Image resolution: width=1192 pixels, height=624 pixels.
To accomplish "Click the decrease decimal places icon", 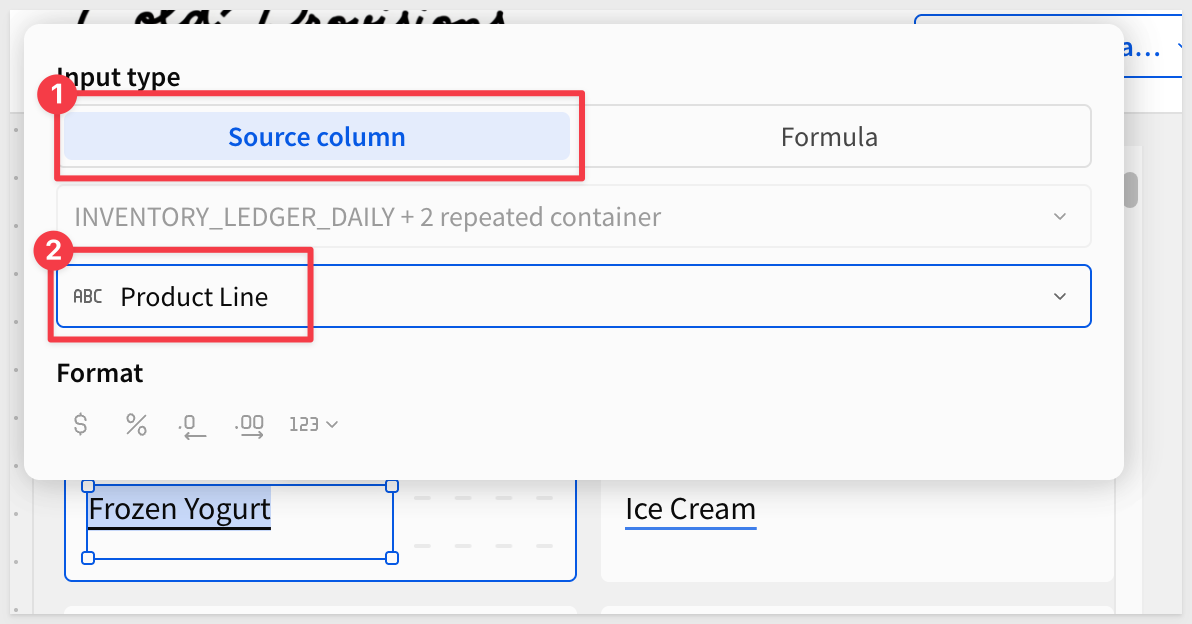I will point(192,425).
